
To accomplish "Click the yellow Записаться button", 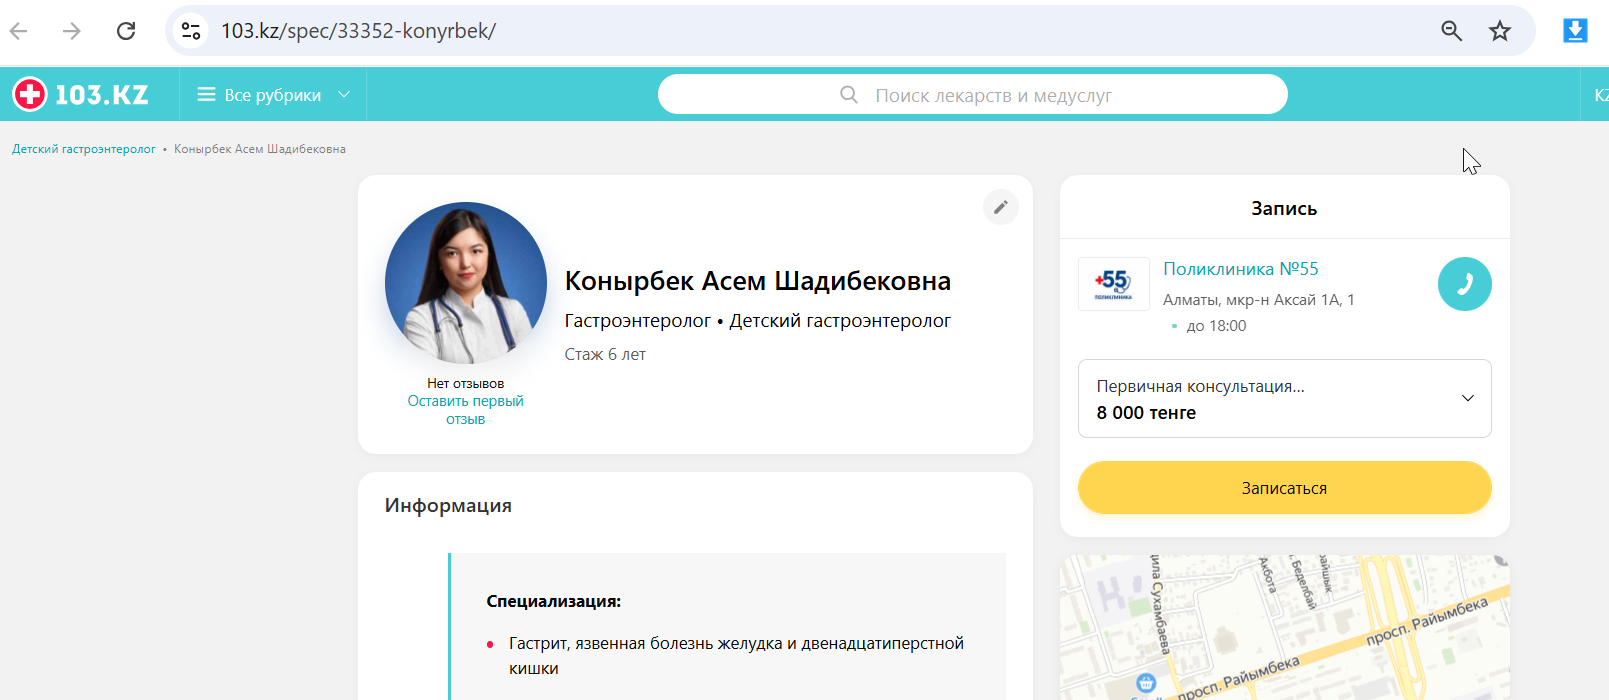I will [1284, 488].
